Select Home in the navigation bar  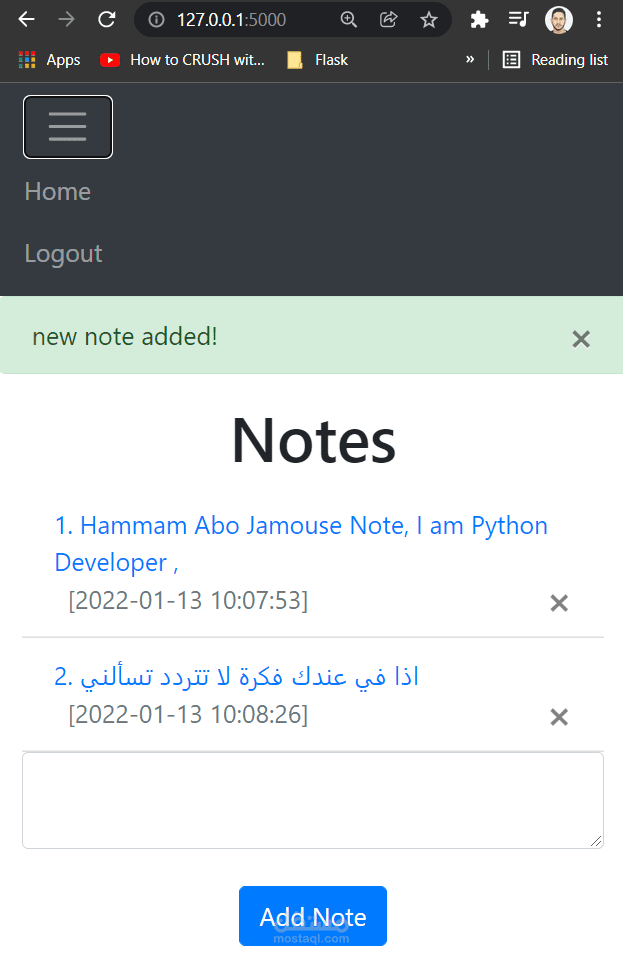tap(57, 191)
